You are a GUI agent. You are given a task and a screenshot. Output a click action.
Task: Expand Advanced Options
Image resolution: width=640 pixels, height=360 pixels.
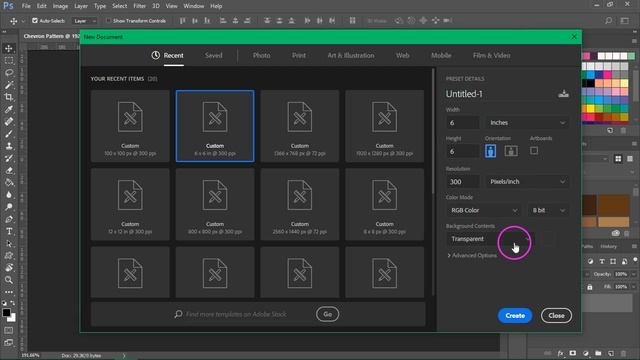pyautogui.click(x=472, y=256)
